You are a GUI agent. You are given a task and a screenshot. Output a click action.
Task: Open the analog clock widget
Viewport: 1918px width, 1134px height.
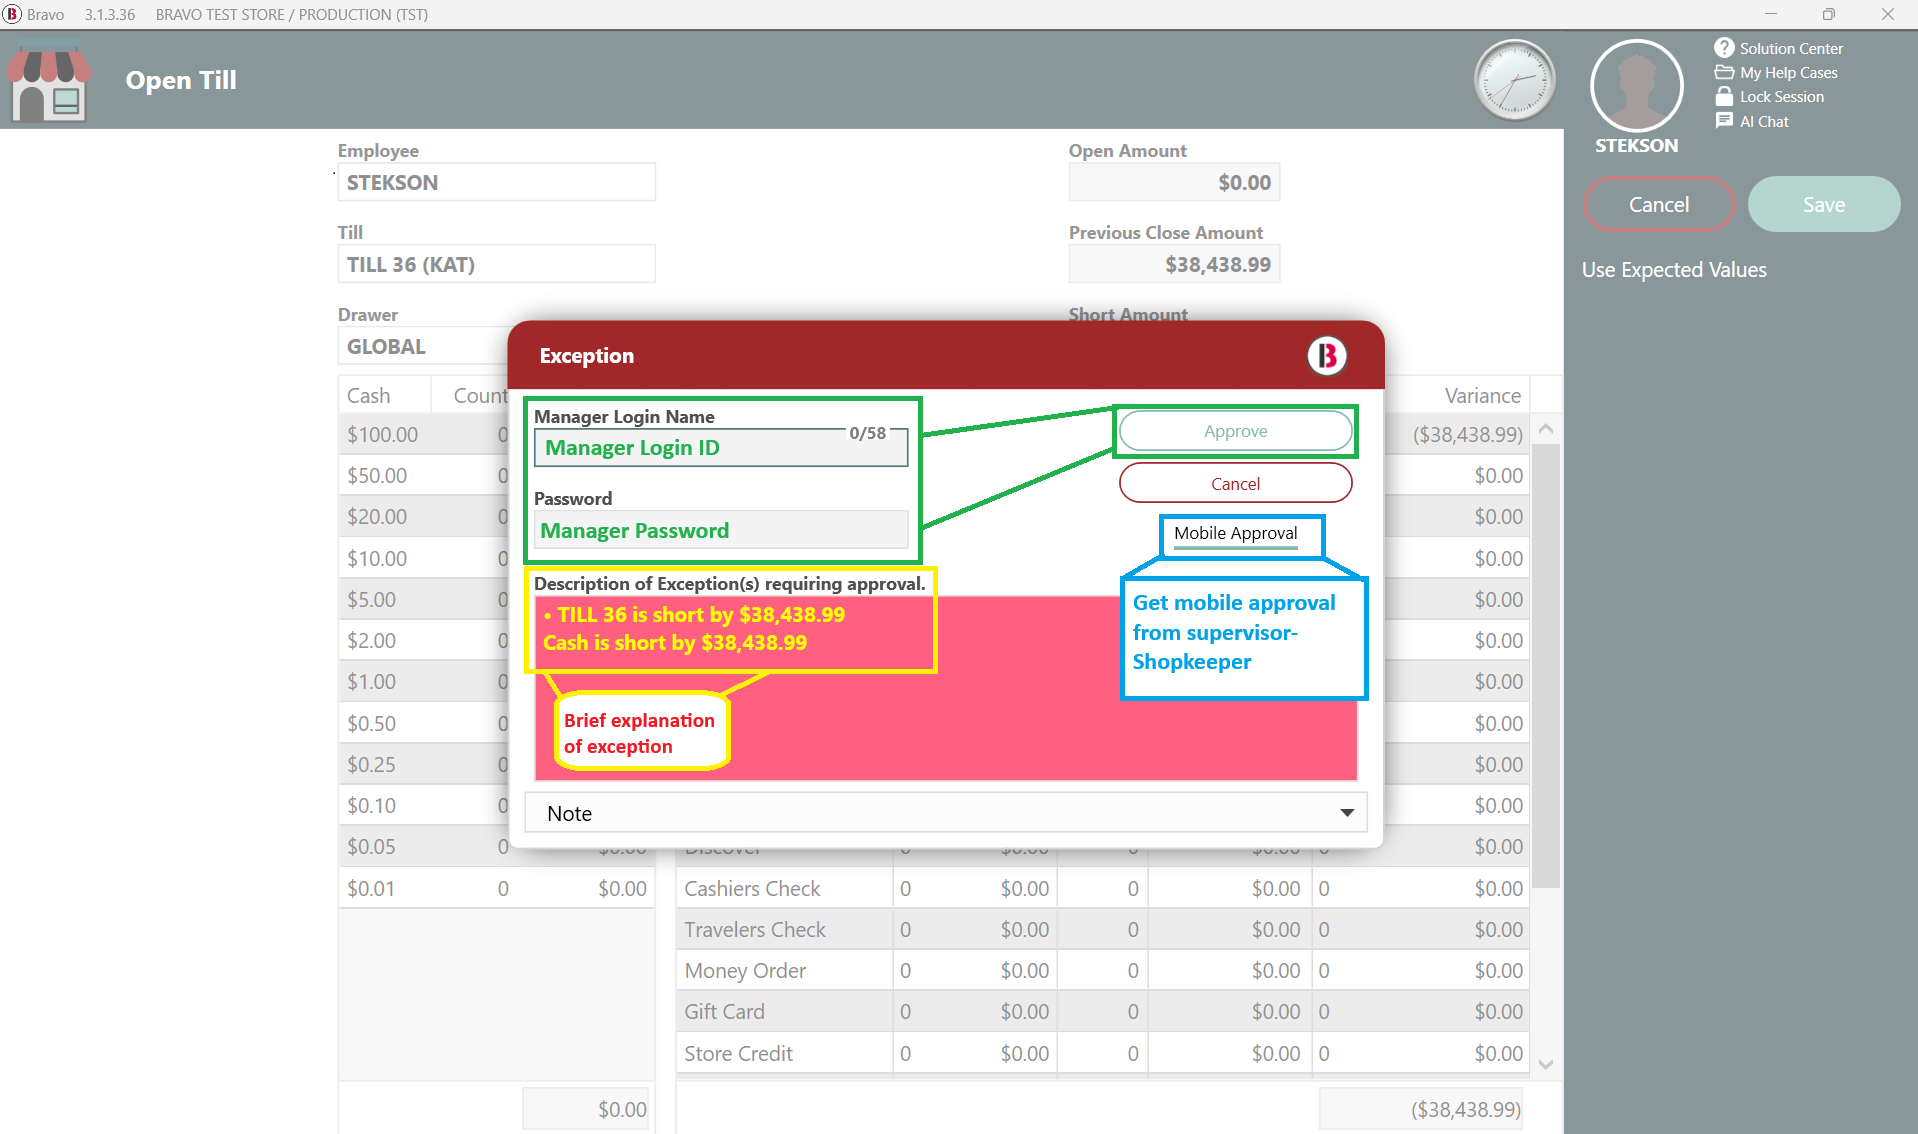pos(1514,80)
